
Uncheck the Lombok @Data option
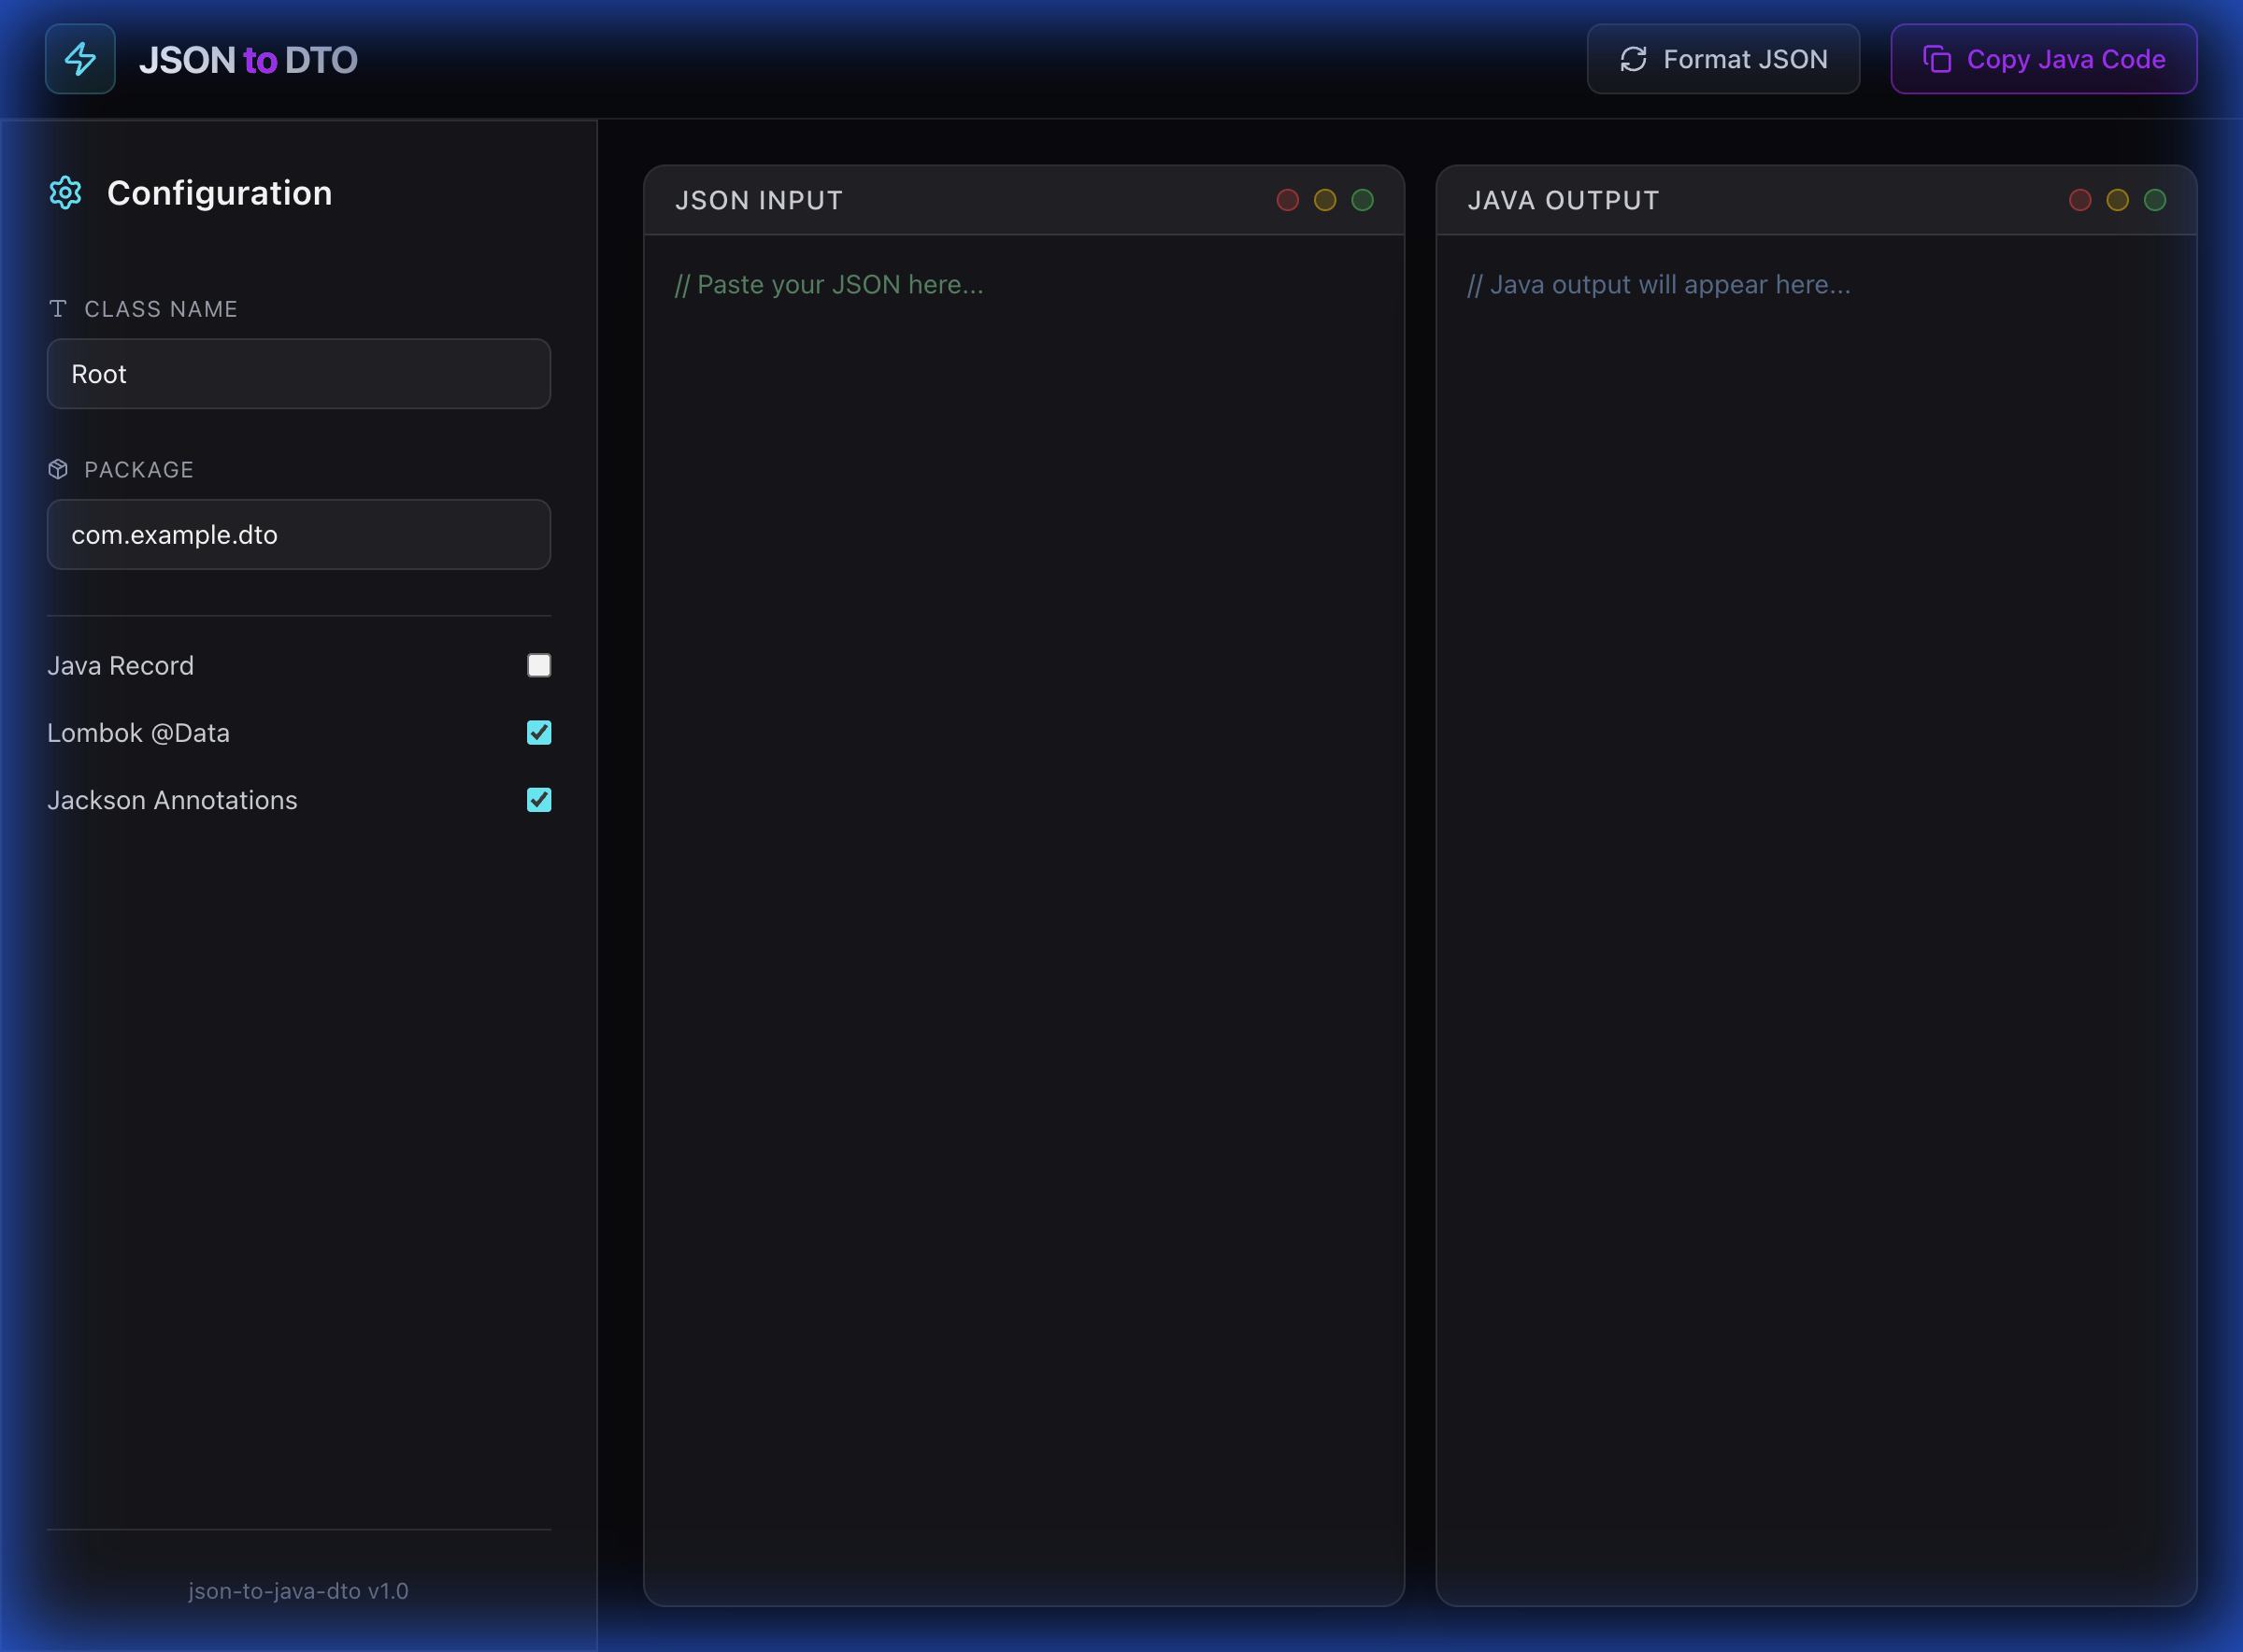pyautogui.click(x=539, y=733)
